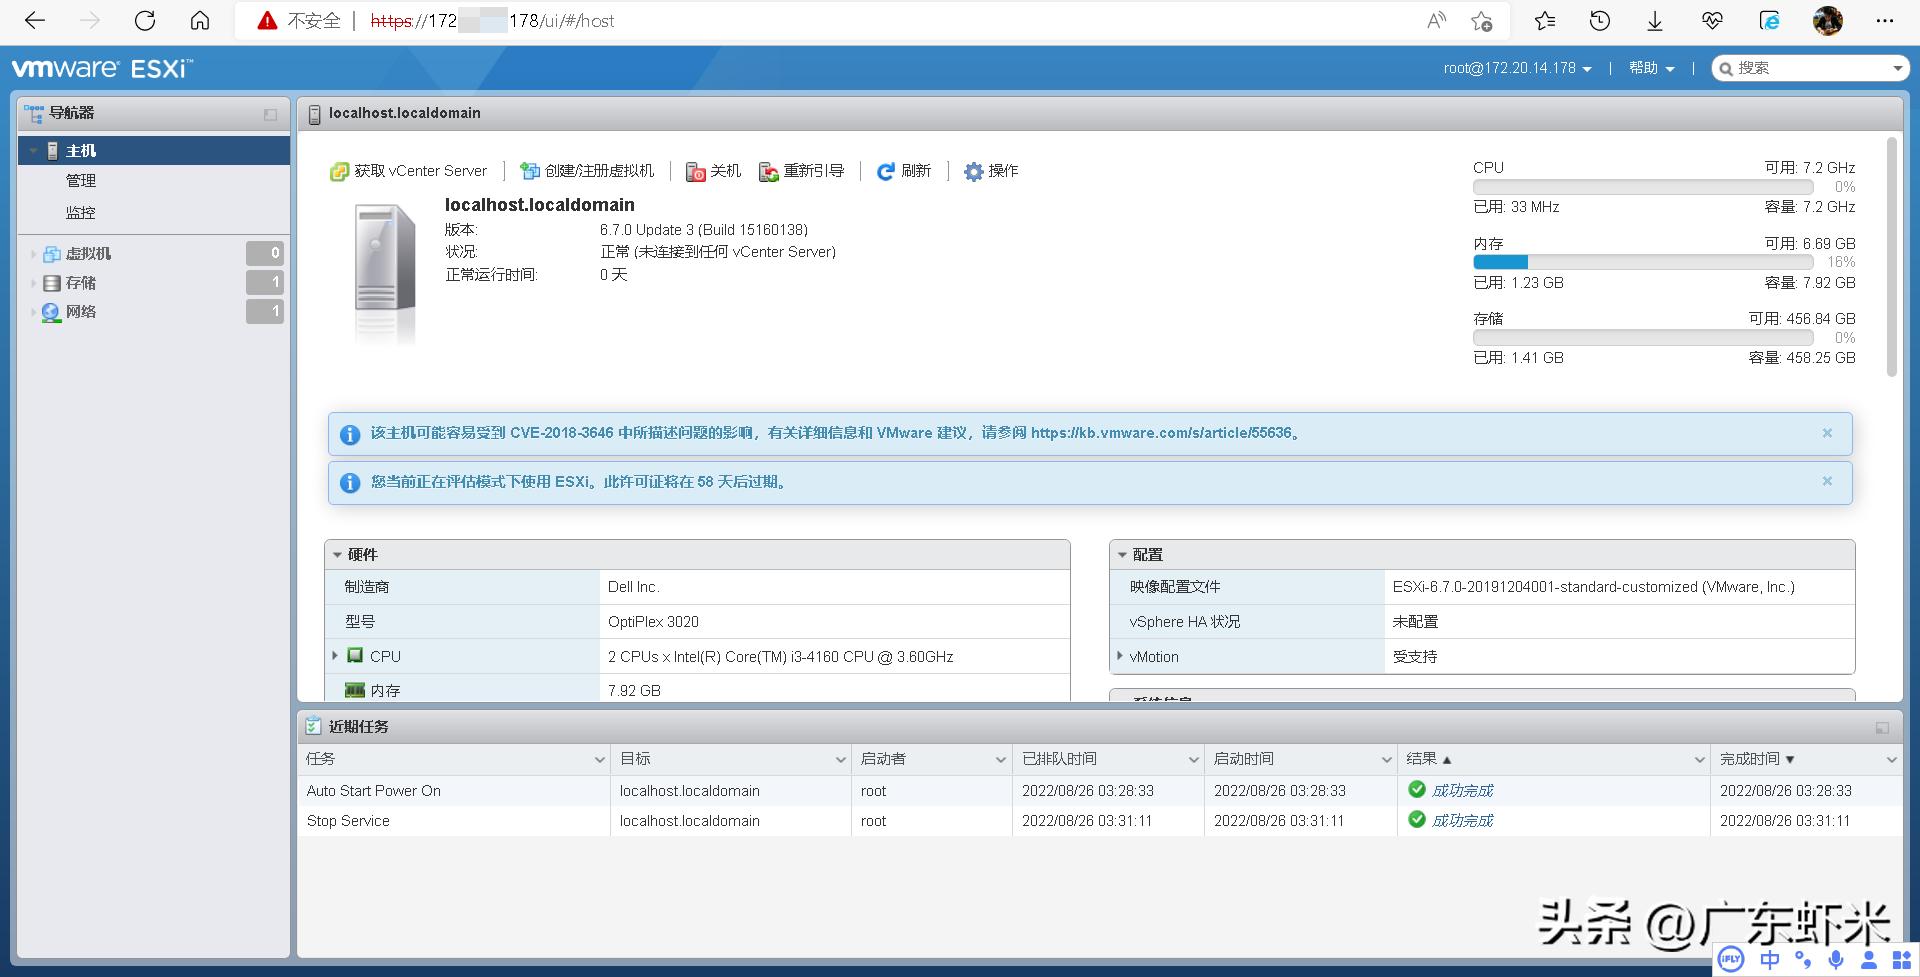Click the 重新引导 (reboot) icon
This screenshot has width=1920, height=977.
click(x=768, y=171)
